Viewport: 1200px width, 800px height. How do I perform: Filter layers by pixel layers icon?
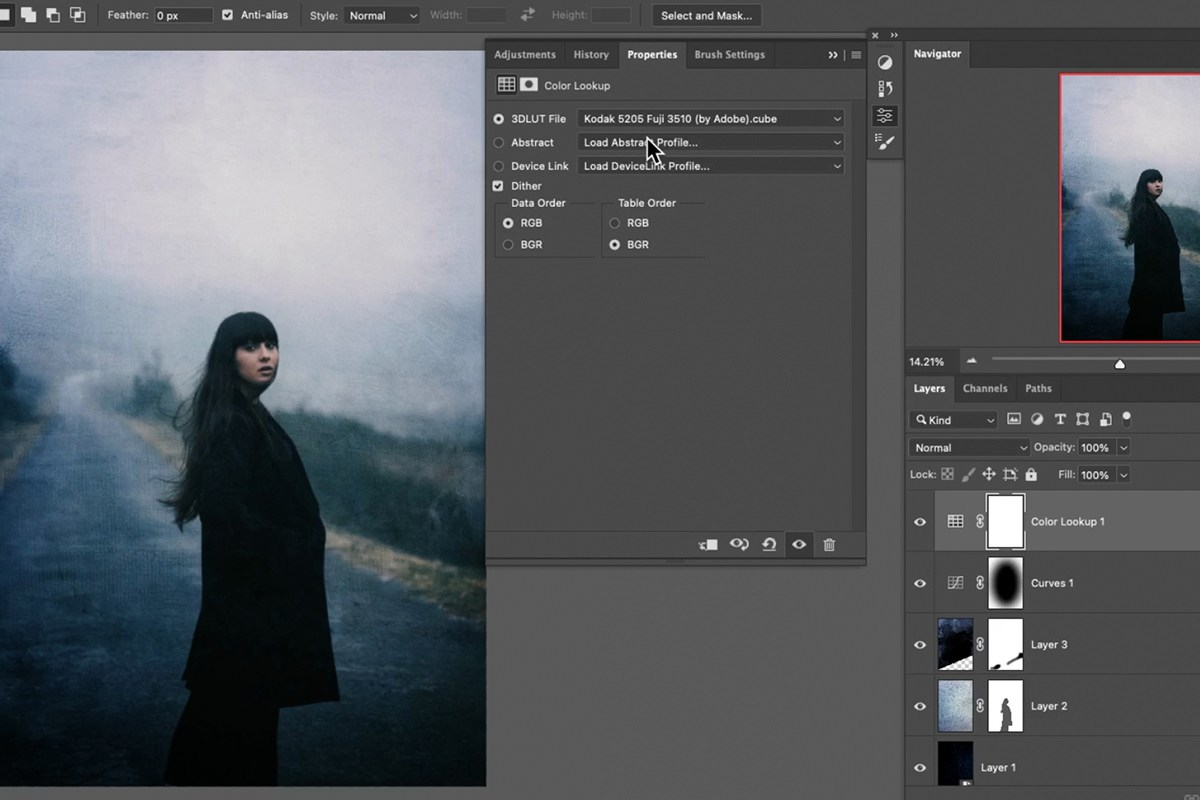[x=1014, y=419]
